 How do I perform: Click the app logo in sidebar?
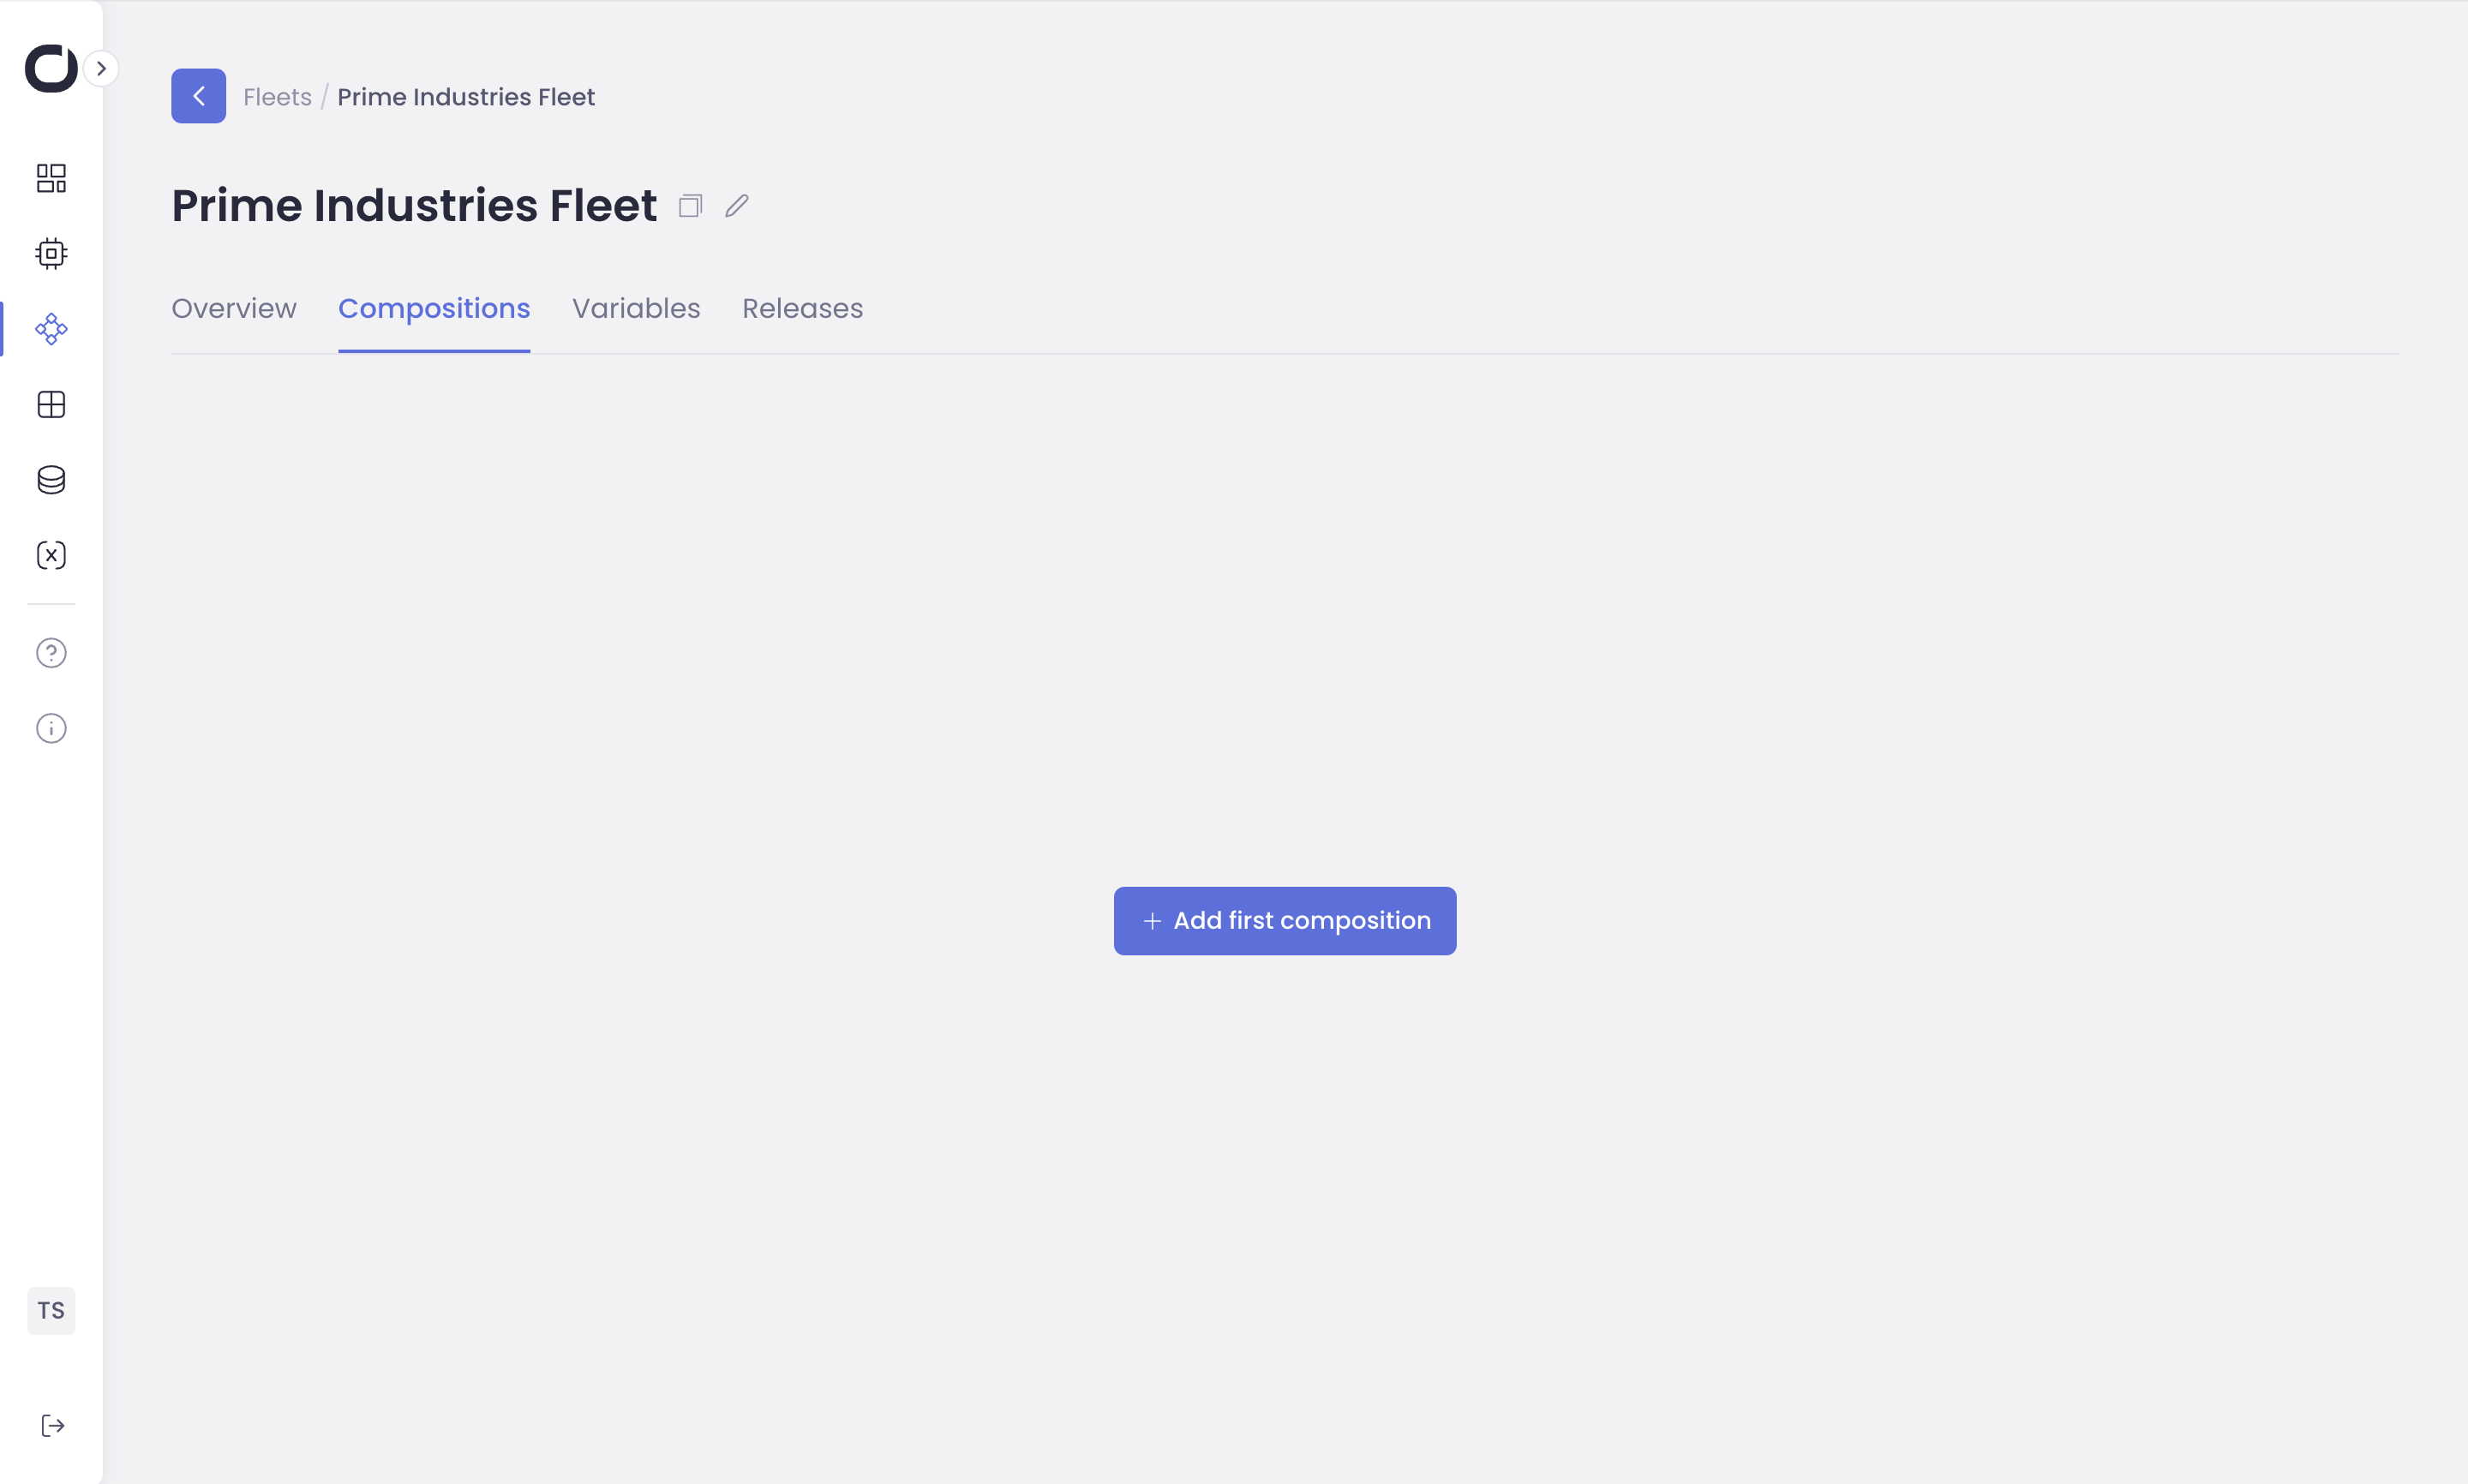click(50, 68)
